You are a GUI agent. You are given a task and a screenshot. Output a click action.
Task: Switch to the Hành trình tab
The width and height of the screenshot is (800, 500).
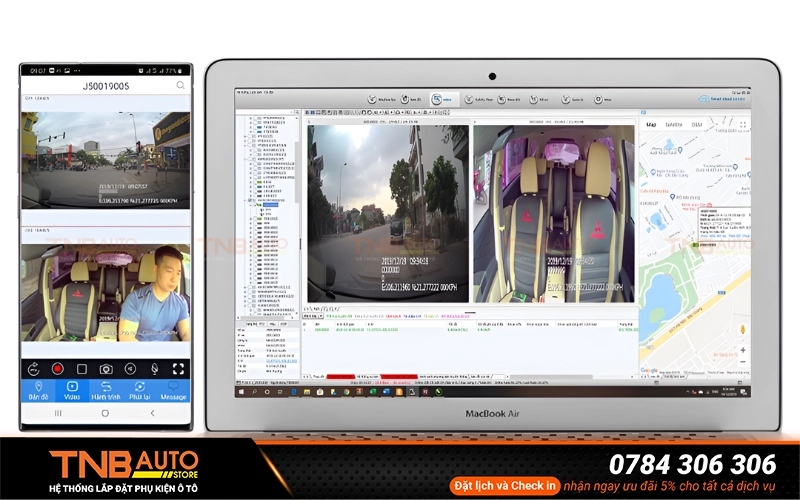click(106, 390)
